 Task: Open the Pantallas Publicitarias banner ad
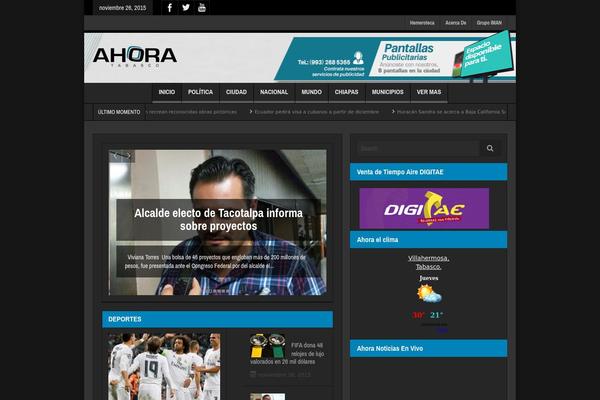(x=394, y=57)
